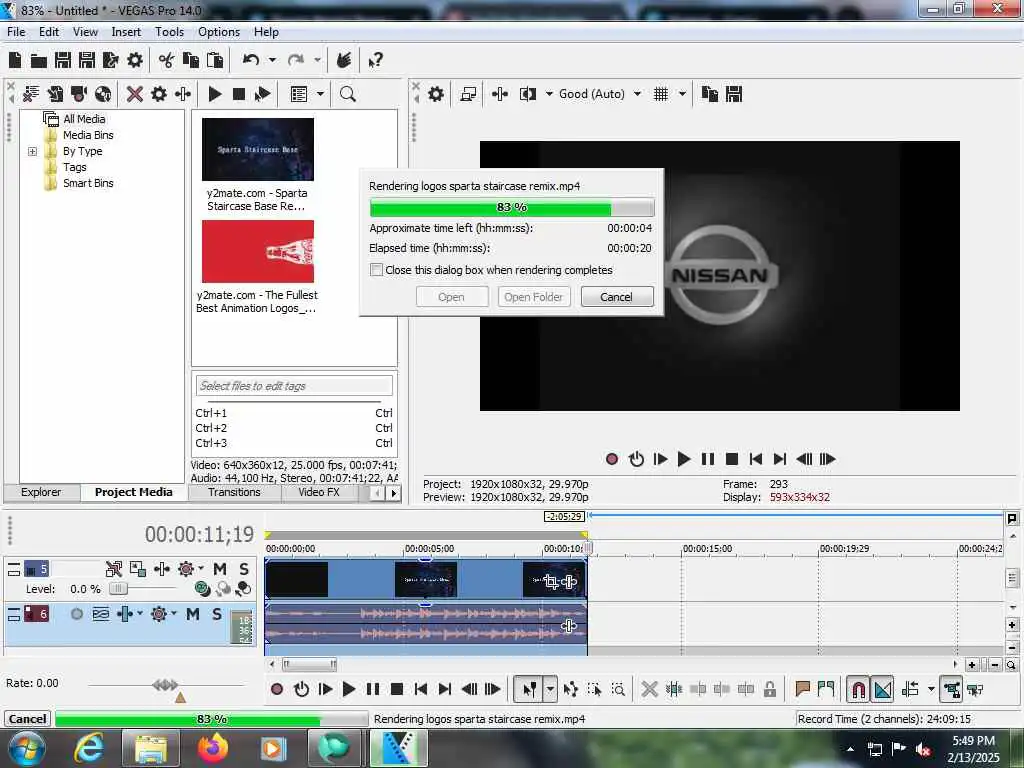Cancel rendering in the render dialog
This screenshot has width=1024, height=768.
tap(616, 296)
